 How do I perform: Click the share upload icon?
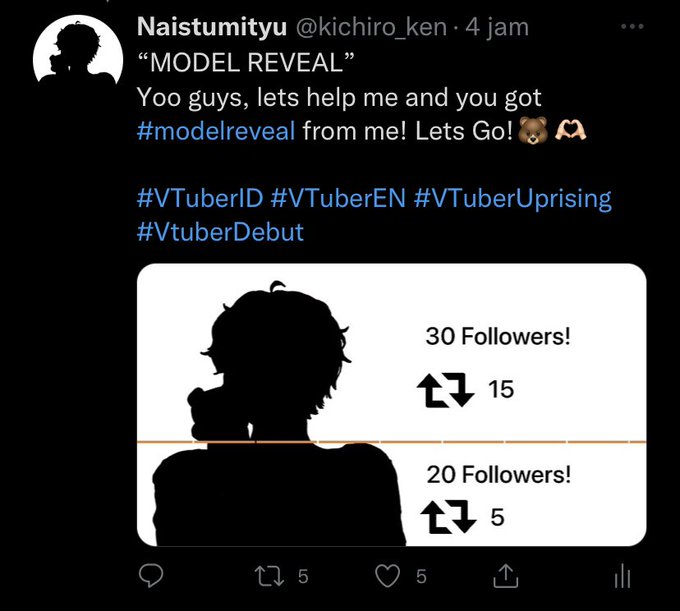(x=506, y=575)
